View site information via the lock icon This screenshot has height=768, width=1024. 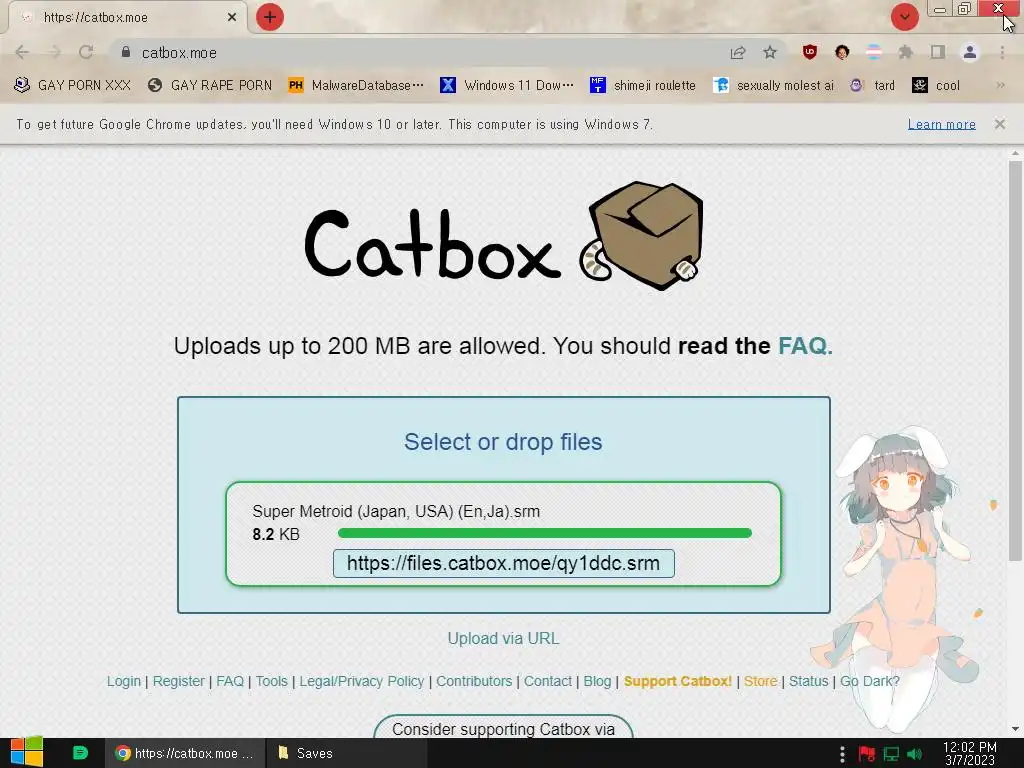[x=126, y=52]
